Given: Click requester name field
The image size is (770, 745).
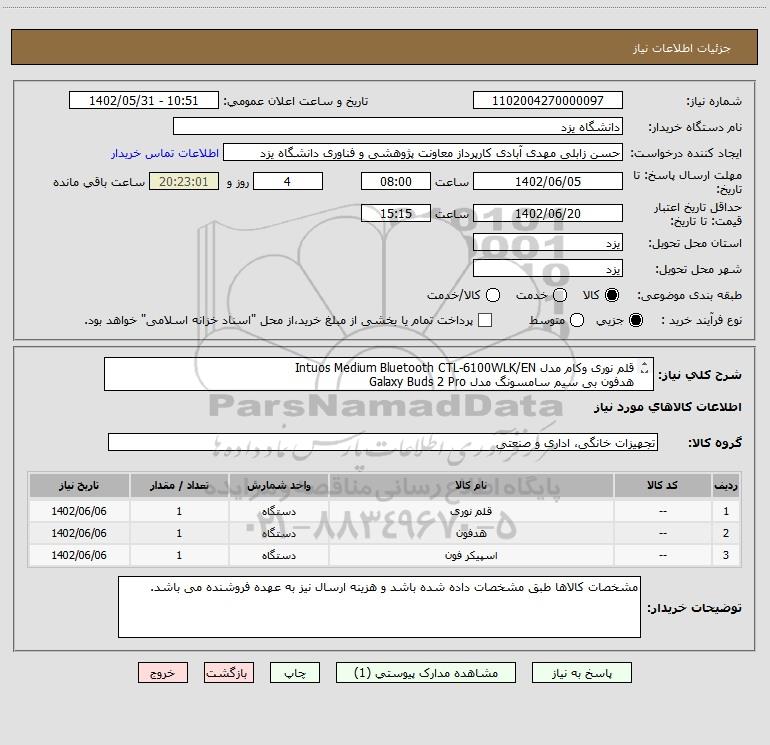Looking at the screenshot, I should [423, 153].
